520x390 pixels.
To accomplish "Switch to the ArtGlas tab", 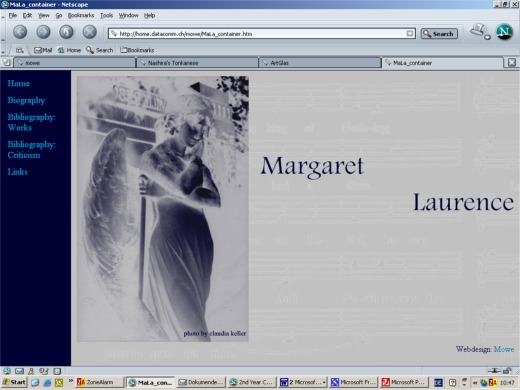I will (320, 63).
